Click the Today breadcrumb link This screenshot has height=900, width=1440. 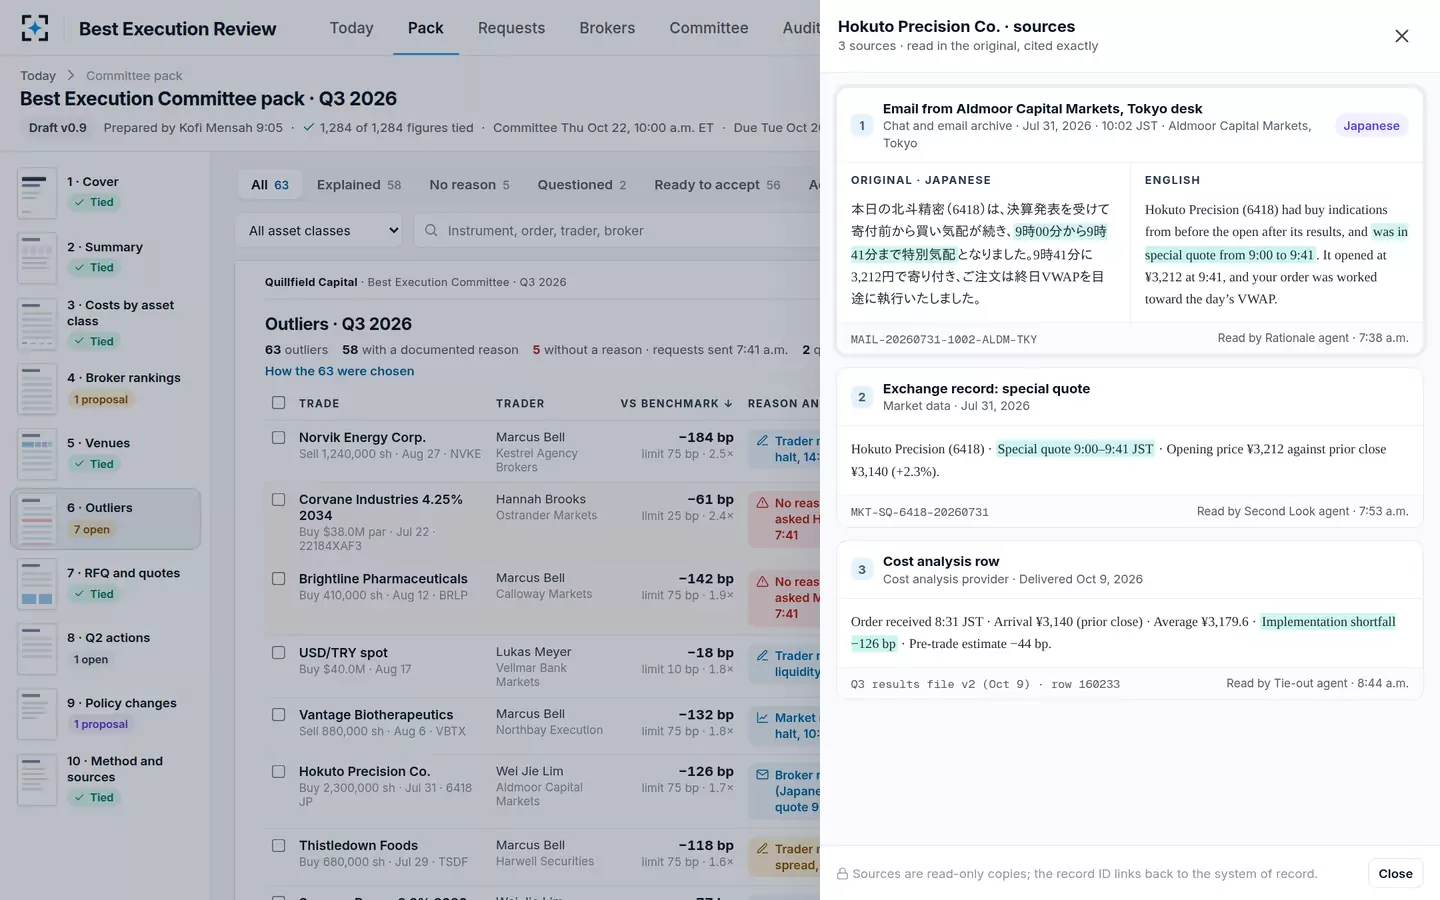click(38, 76)
